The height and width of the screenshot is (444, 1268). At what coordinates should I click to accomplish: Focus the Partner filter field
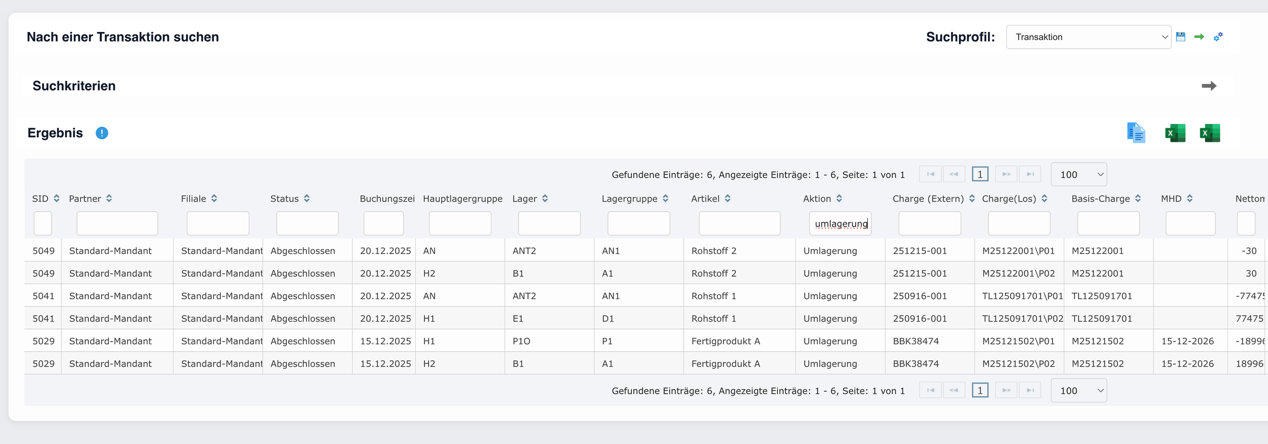point(117,223)
